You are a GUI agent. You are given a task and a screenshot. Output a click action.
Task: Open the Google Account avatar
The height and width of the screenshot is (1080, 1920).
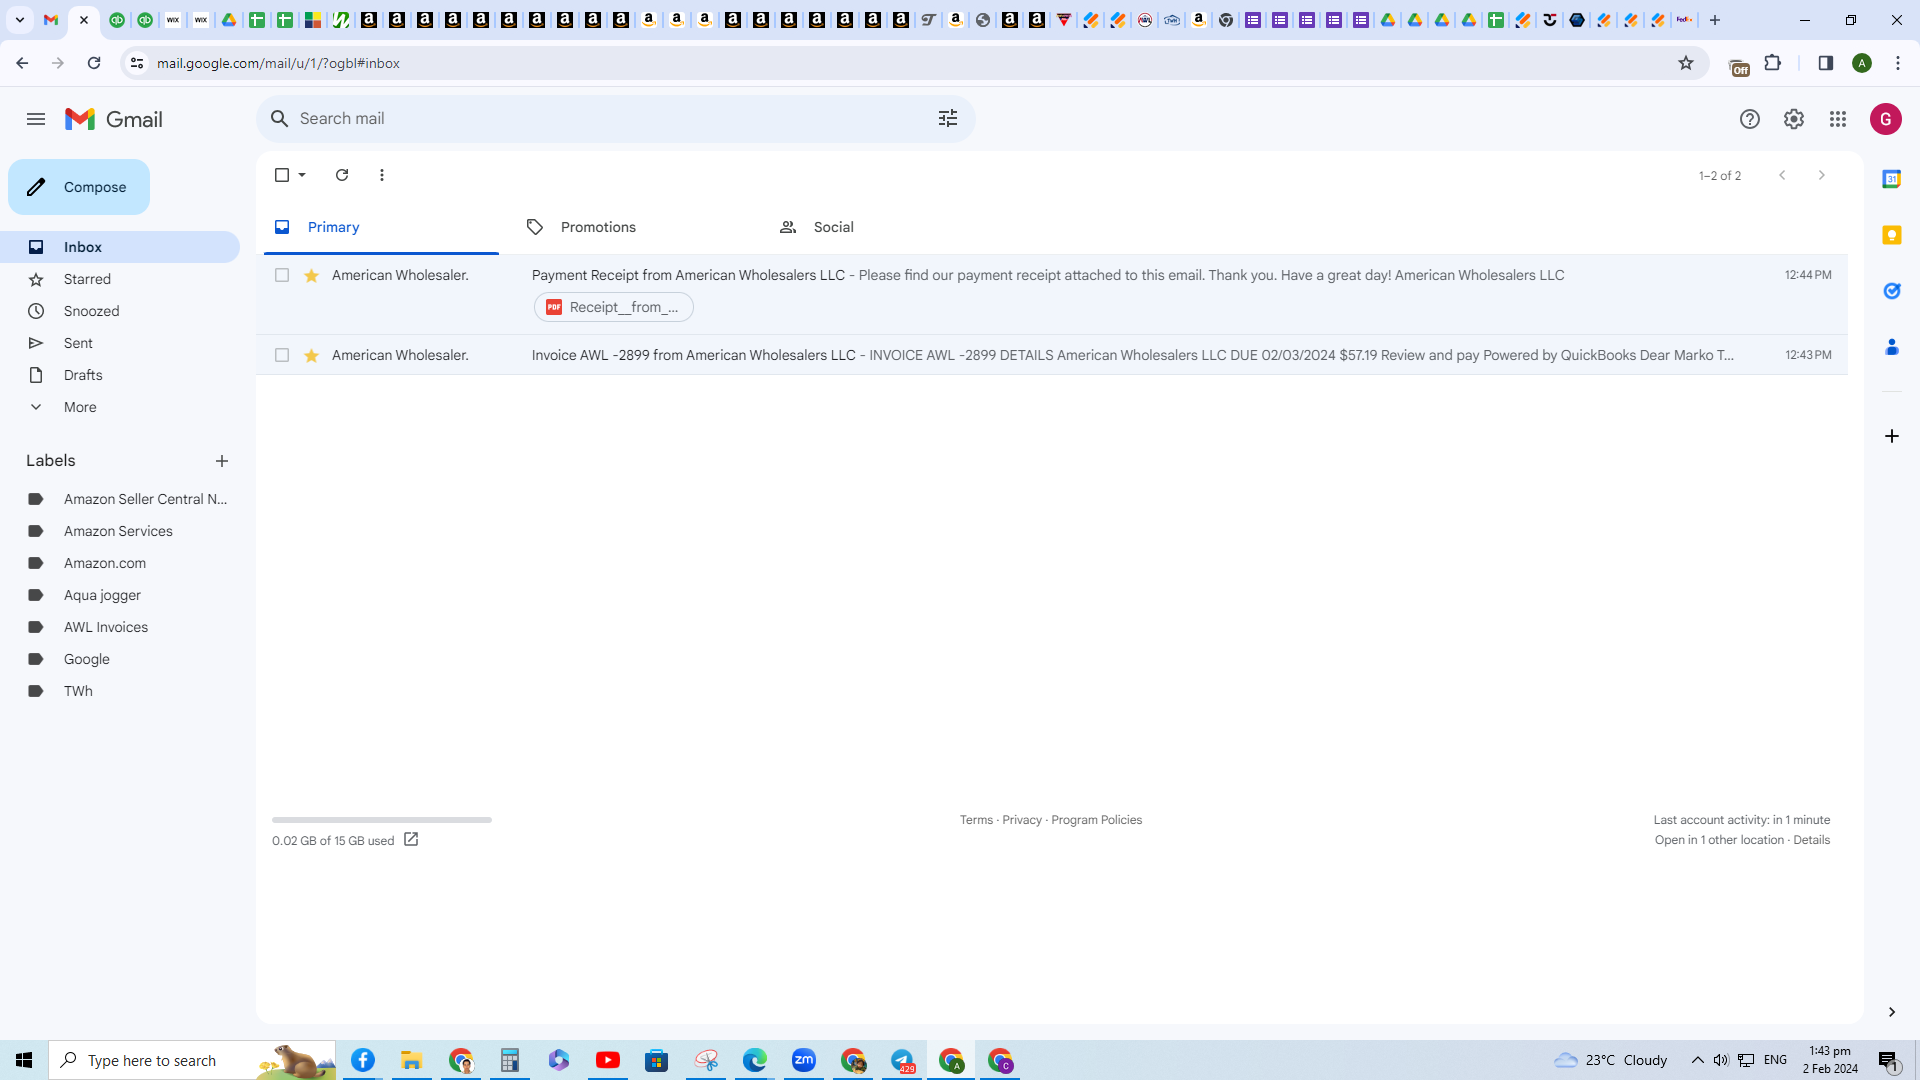pyautogui.click(x=1886, y=119)
